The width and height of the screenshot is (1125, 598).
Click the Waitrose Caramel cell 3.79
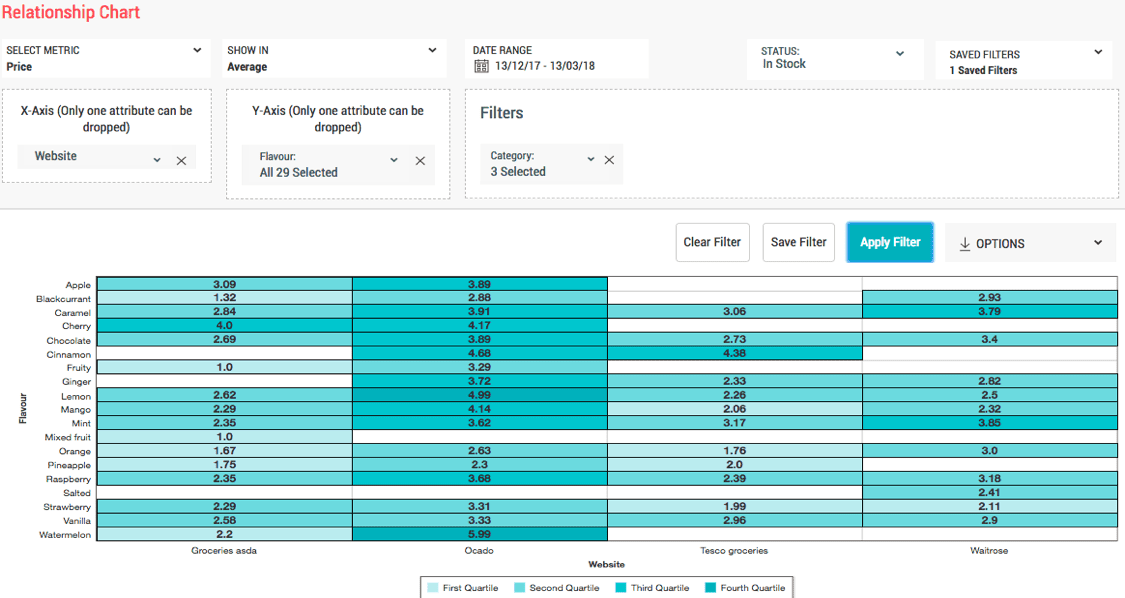tap(989, 312)
